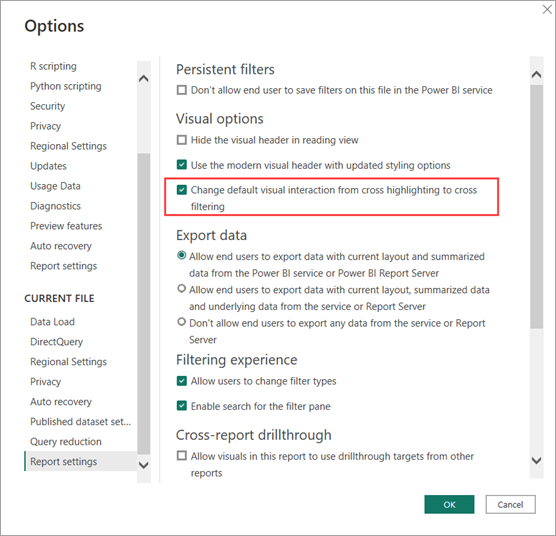Open global Regional Settings category
The height and width of the screenshot is (536, 556).
point(68,146)
